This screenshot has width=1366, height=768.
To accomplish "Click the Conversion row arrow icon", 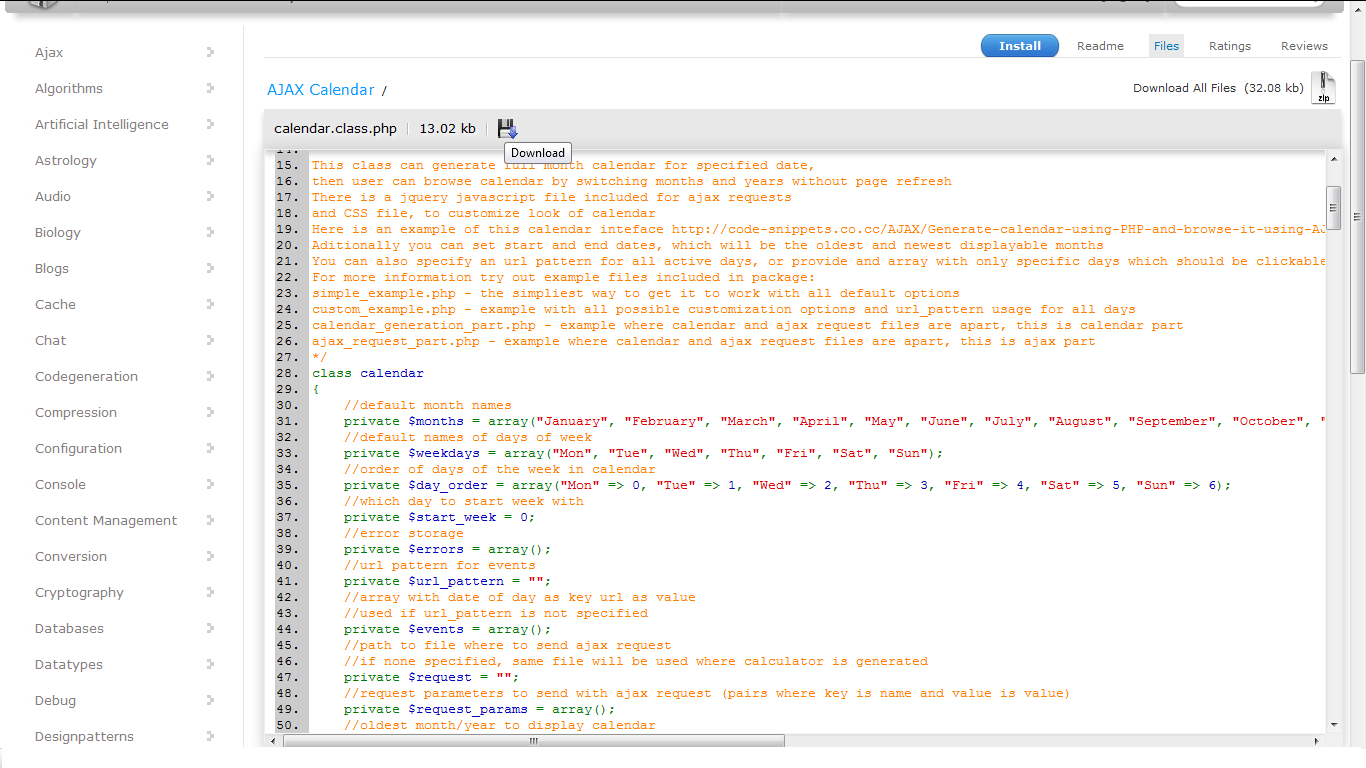I will [x=210, y=556].
